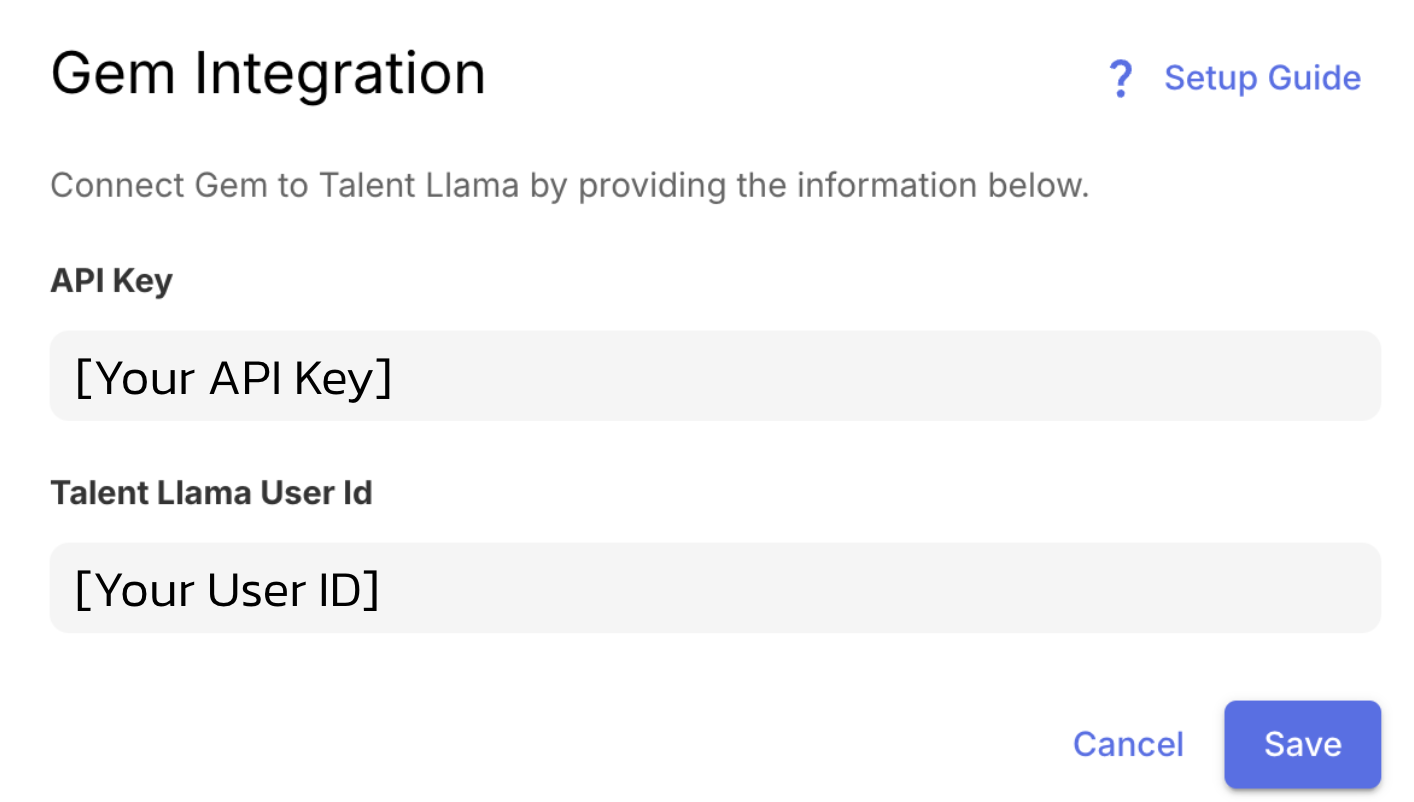Click the words Talent Llama in the description
The width and height of the screenshot is (1414, 802).
point(419,186)
